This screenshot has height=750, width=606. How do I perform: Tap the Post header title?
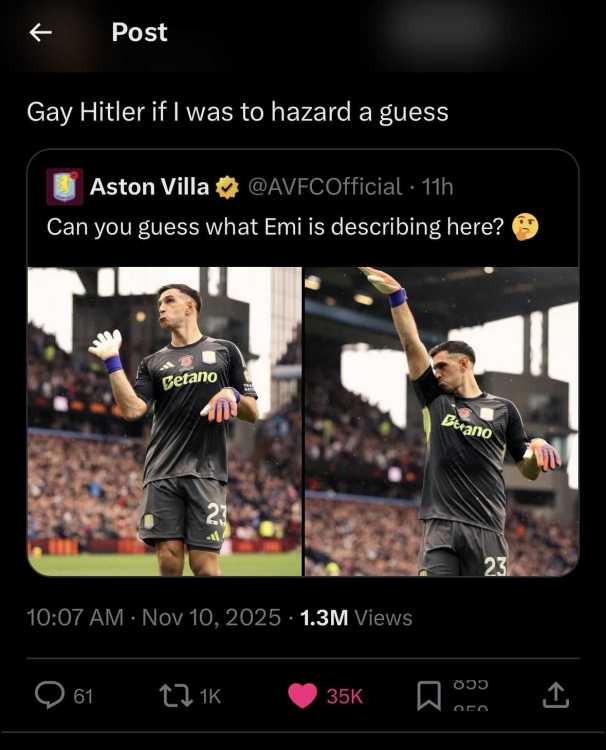[x=139, y=33]
